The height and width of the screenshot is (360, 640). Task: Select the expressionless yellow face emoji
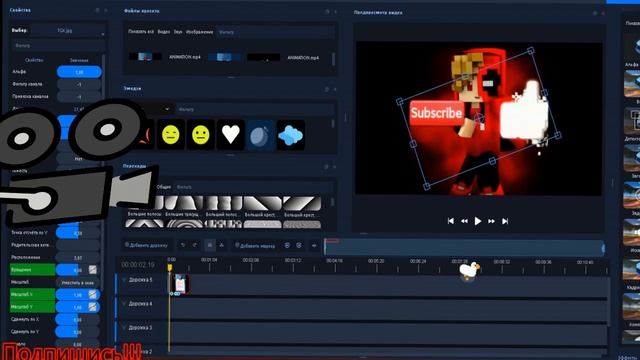(x=171, y=135)
